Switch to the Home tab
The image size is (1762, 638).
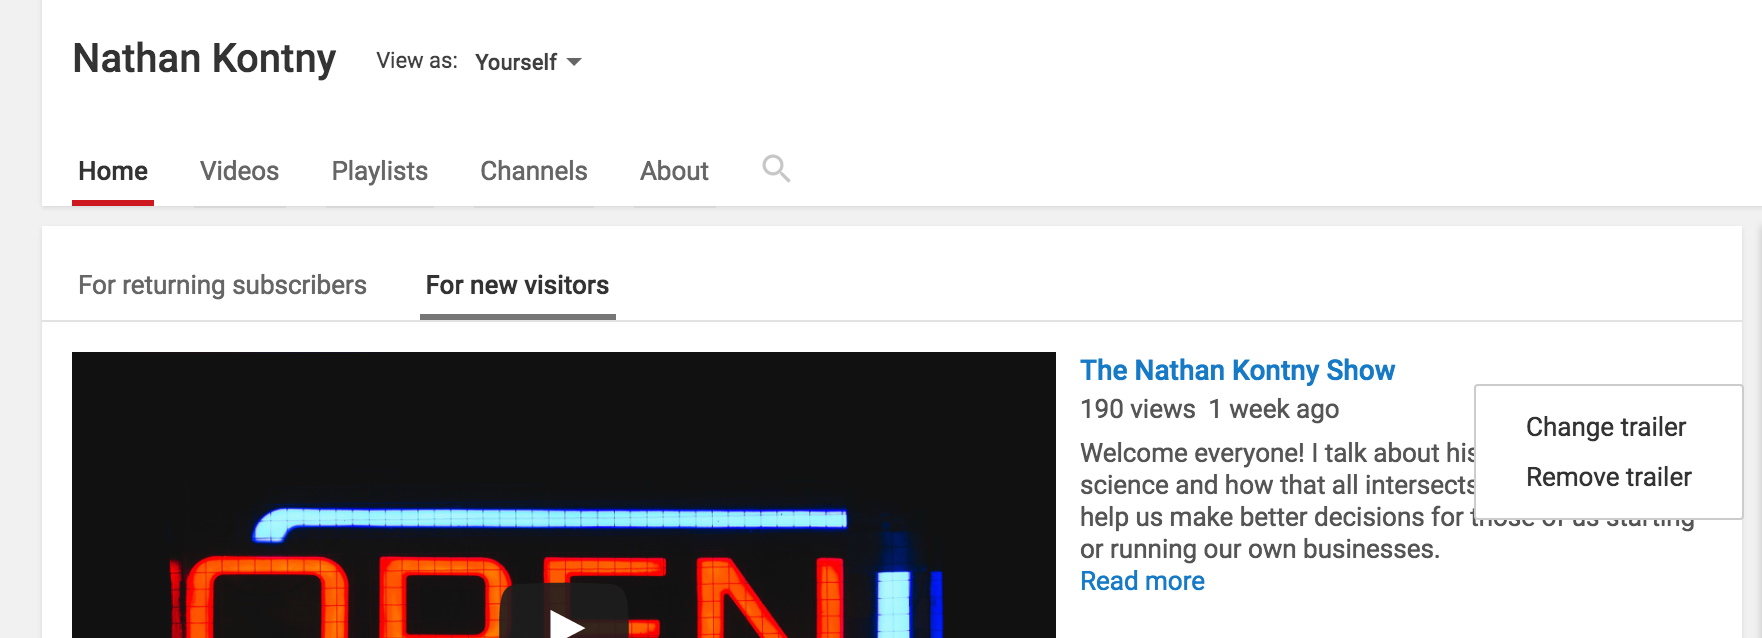113,171
